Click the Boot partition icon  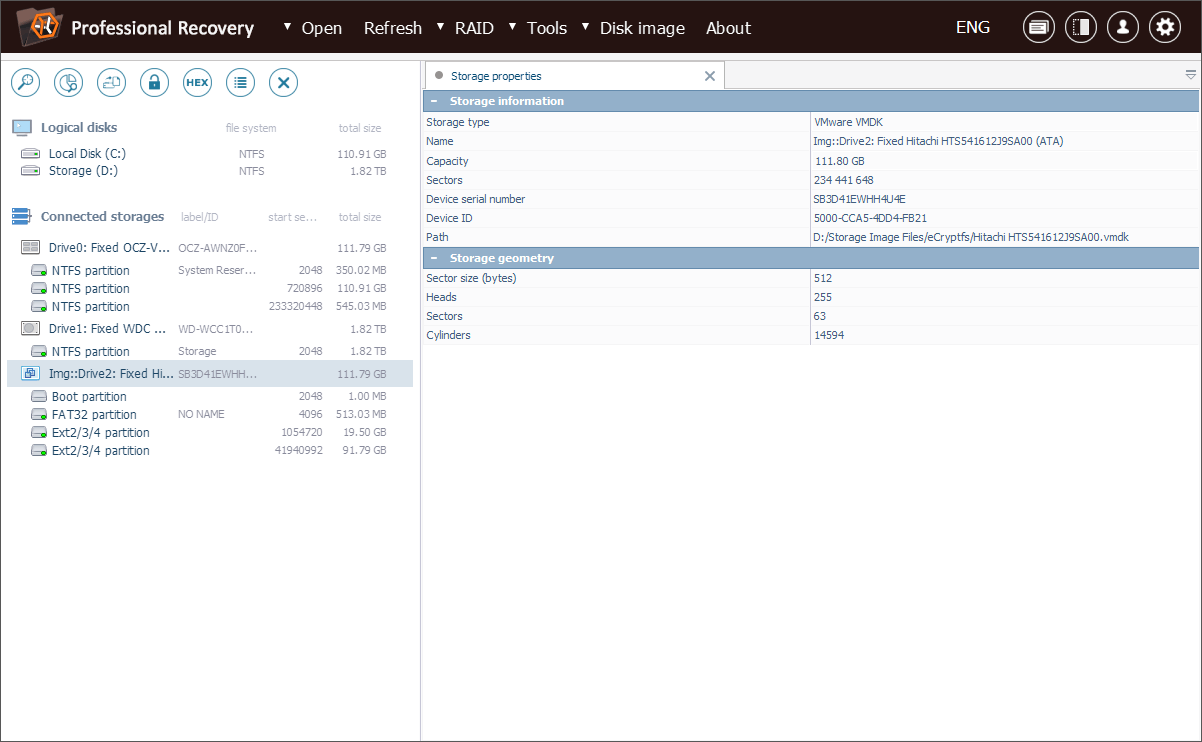pos(39,397)
